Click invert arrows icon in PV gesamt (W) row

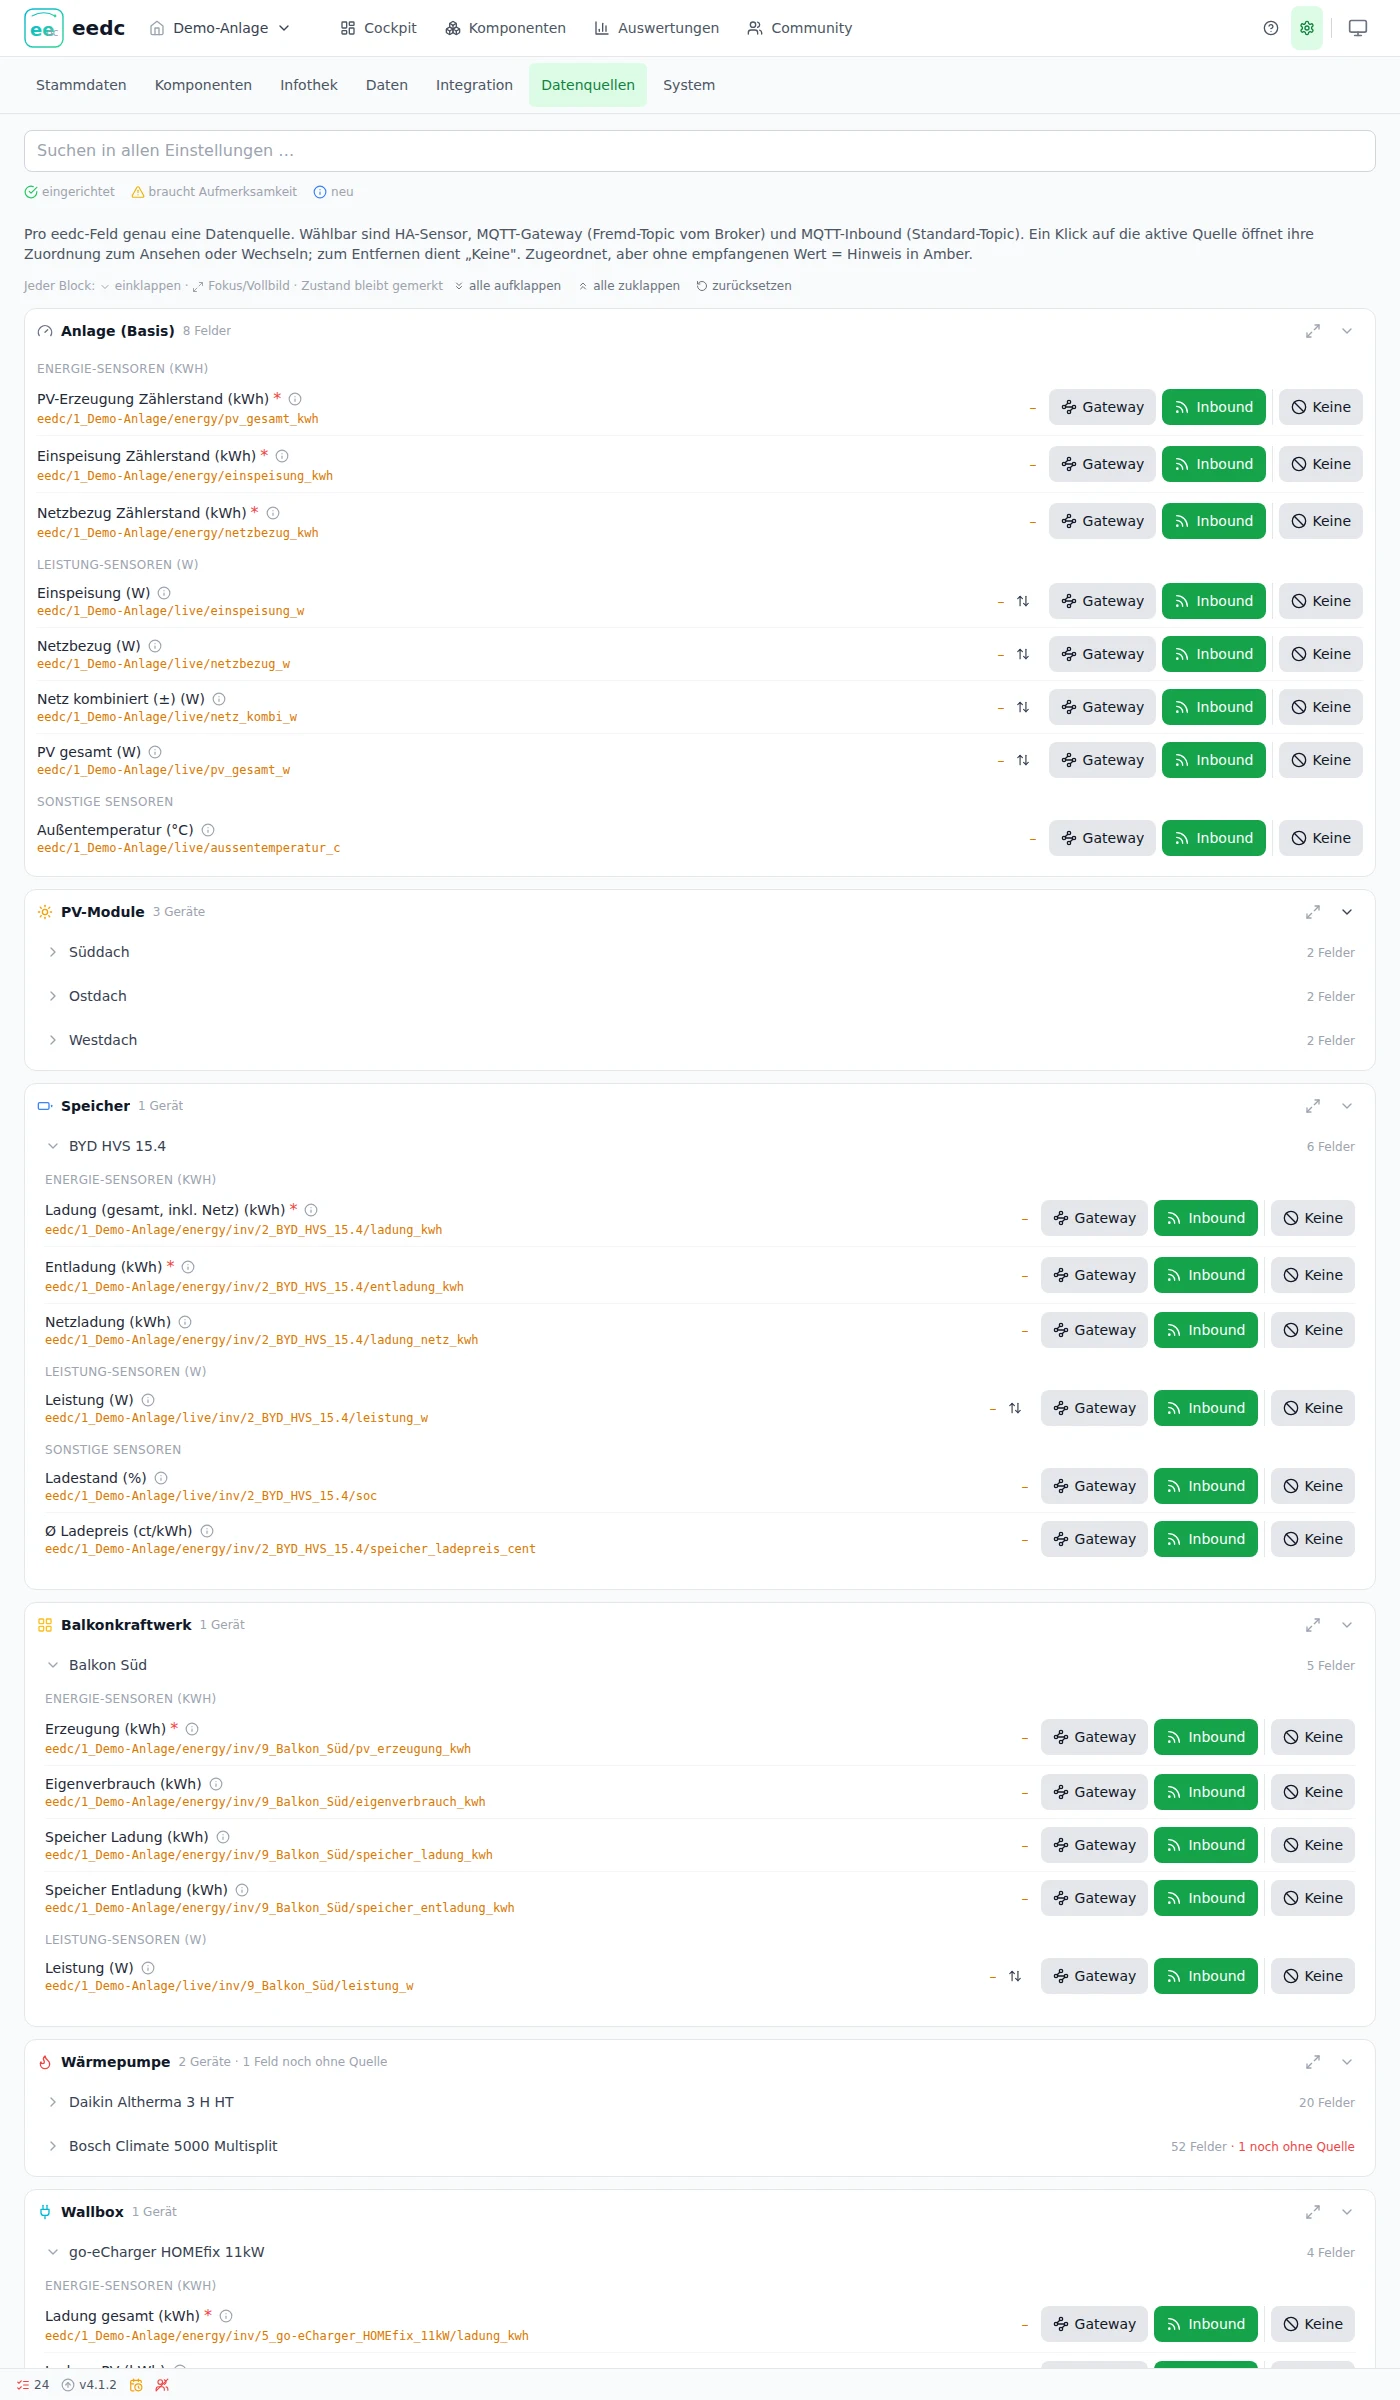click(x=1023, y=760)
